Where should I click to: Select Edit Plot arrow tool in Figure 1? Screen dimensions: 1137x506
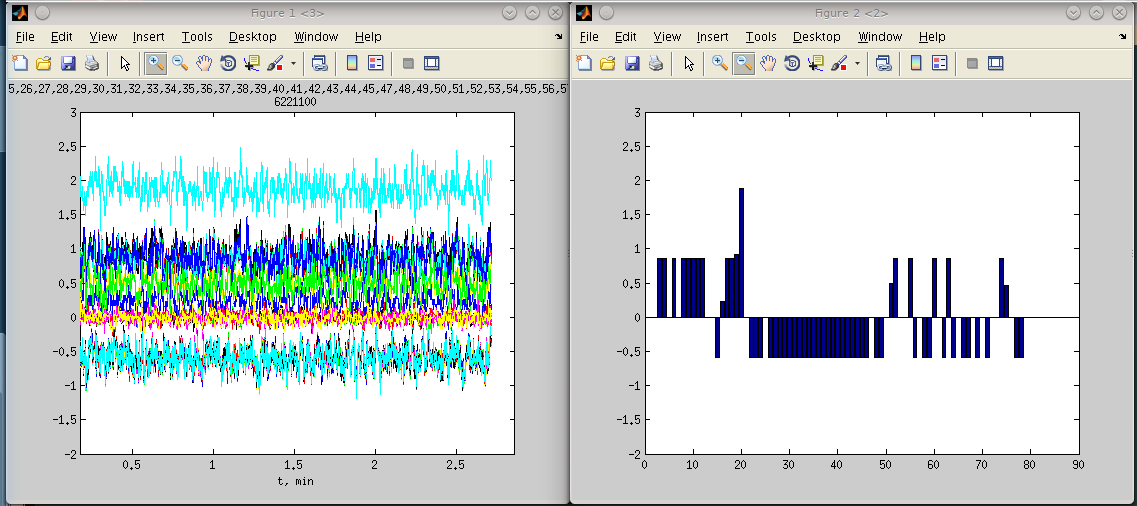tap(125, 63)
